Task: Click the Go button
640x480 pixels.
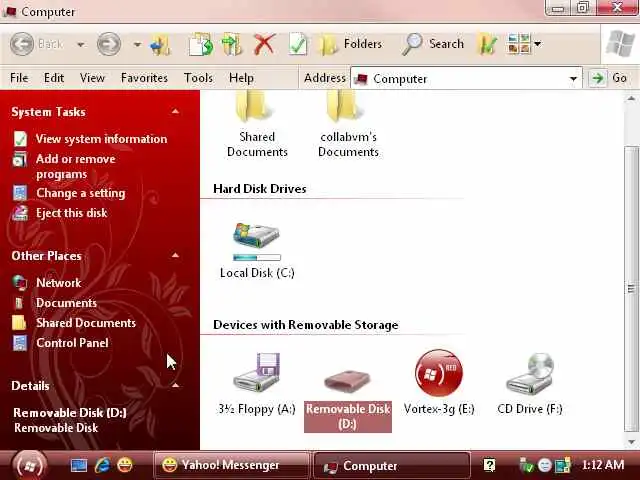Action: pyautogui.click(x=609, y=78)
